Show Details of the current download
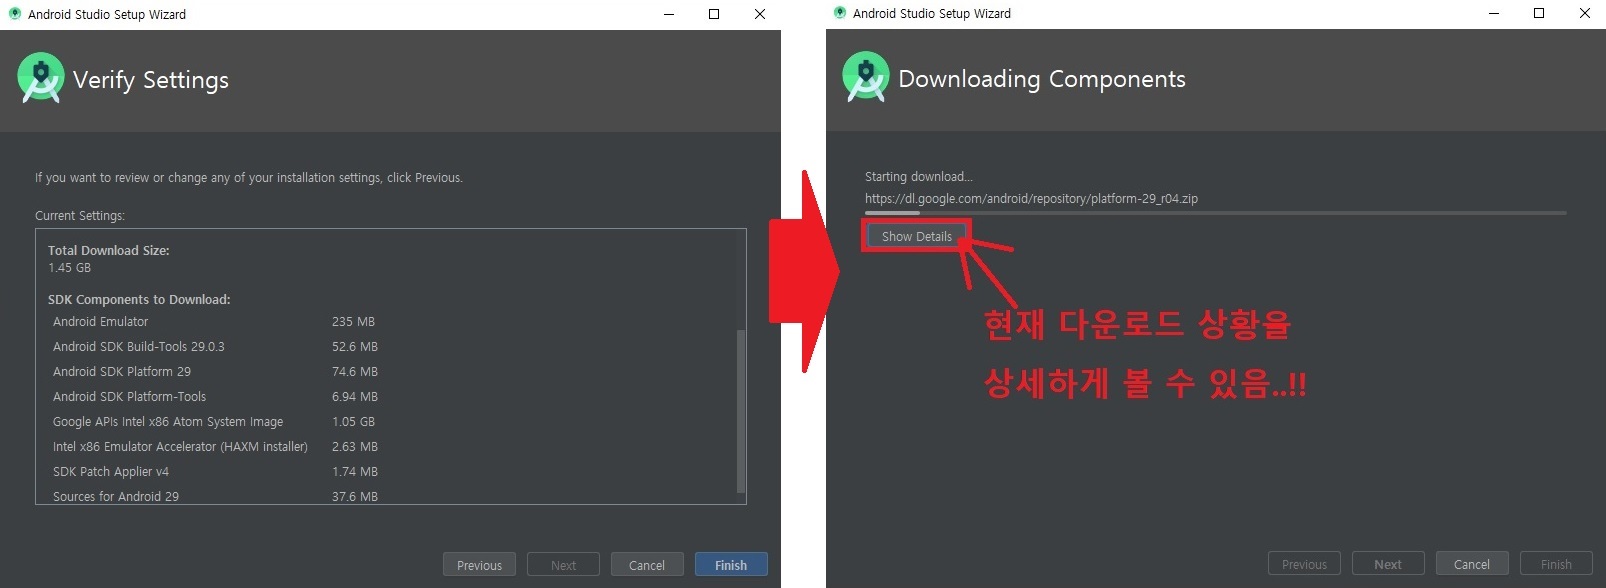Viewport: 1606px width, 588px height. coord(917,236)
